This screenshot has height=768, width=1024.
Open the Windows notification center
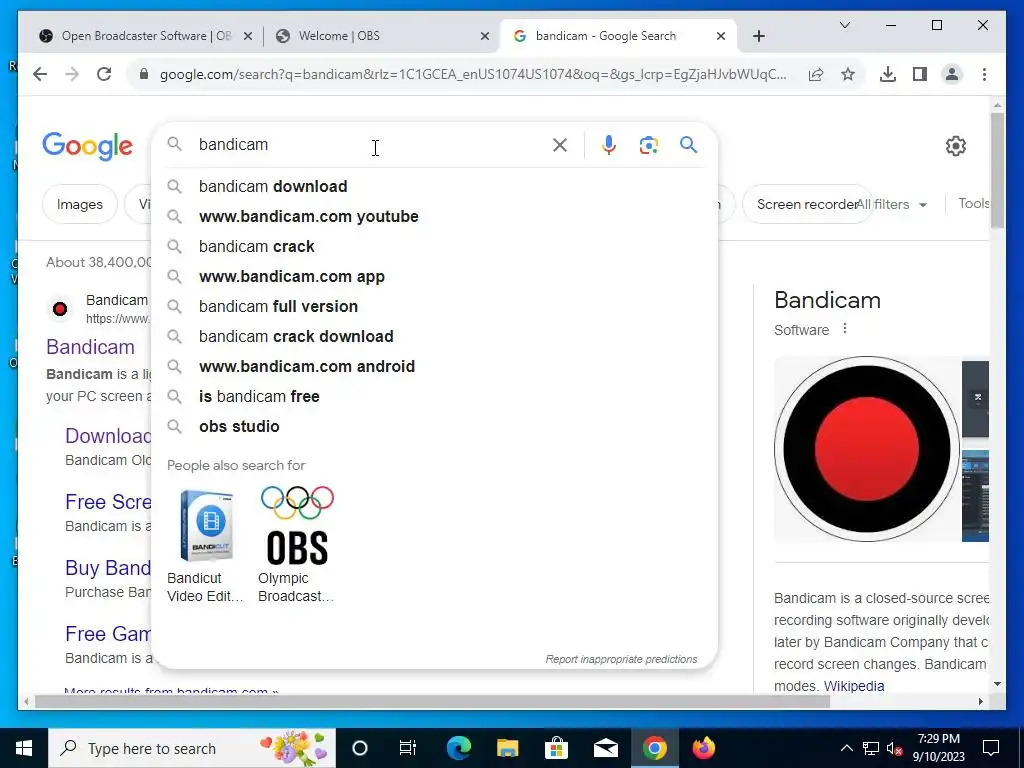point(991,748)
